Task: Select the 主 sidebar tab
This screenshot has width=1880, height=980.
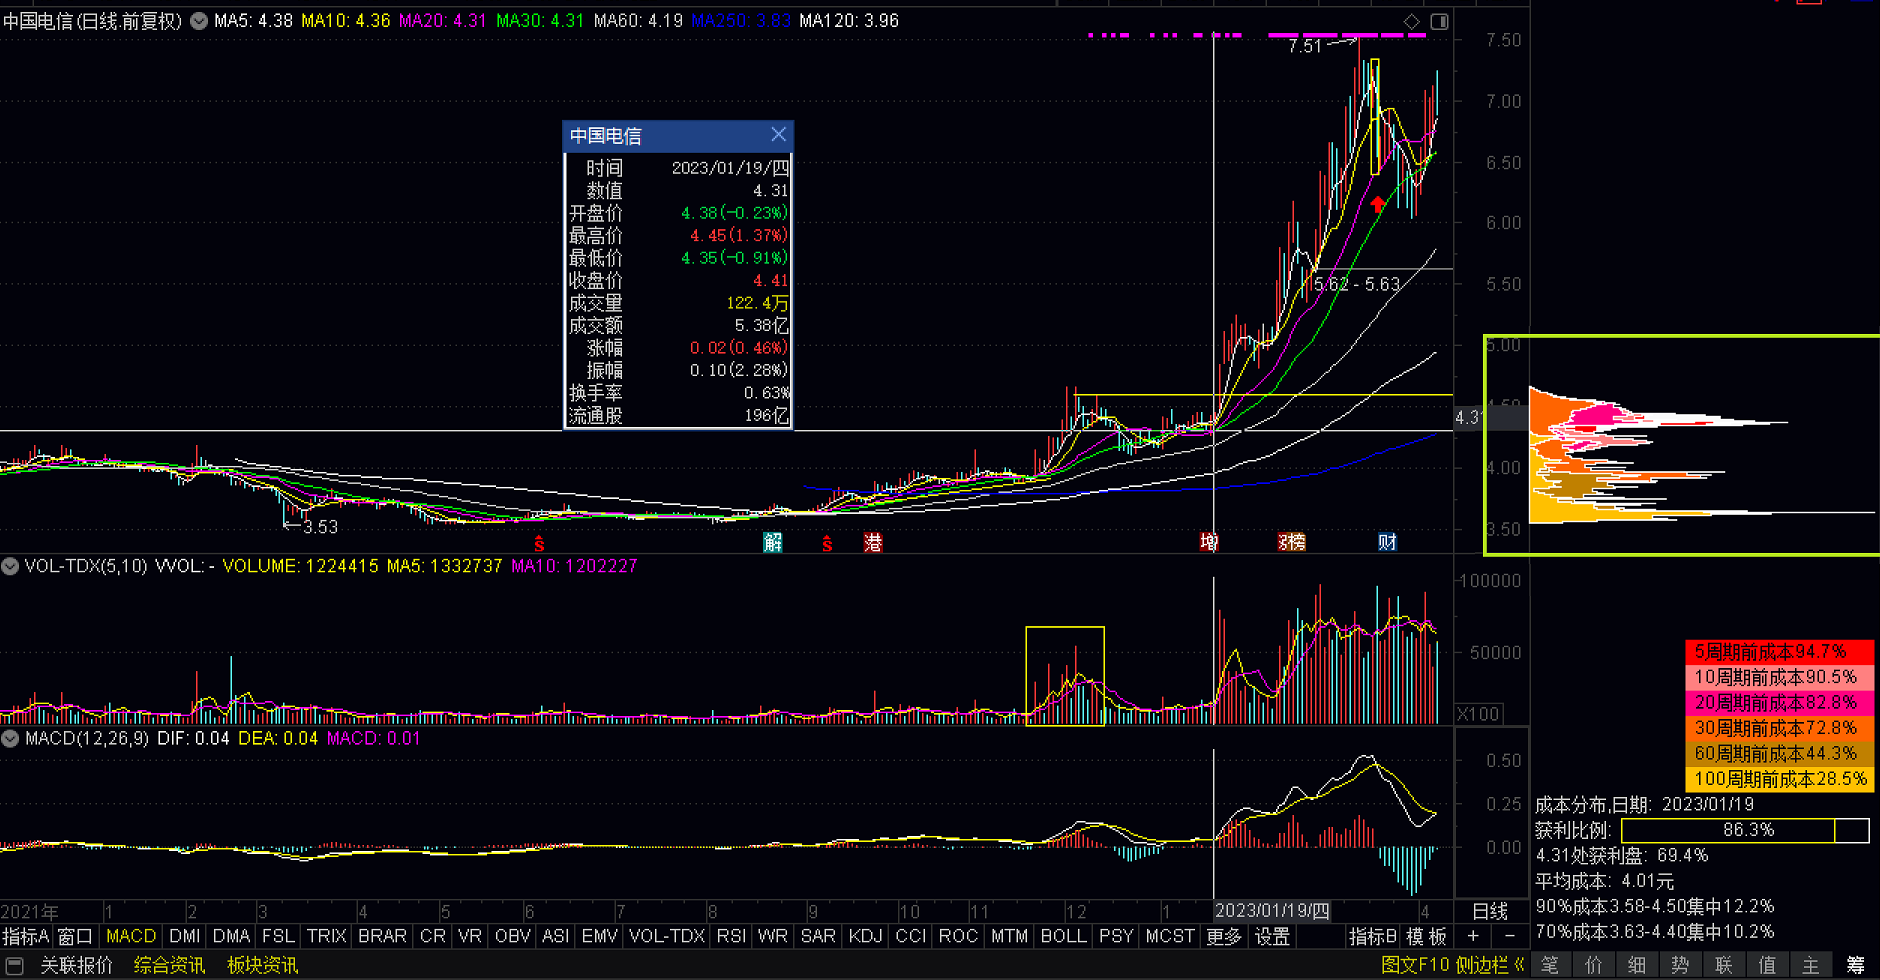Action: (1810, 965)
